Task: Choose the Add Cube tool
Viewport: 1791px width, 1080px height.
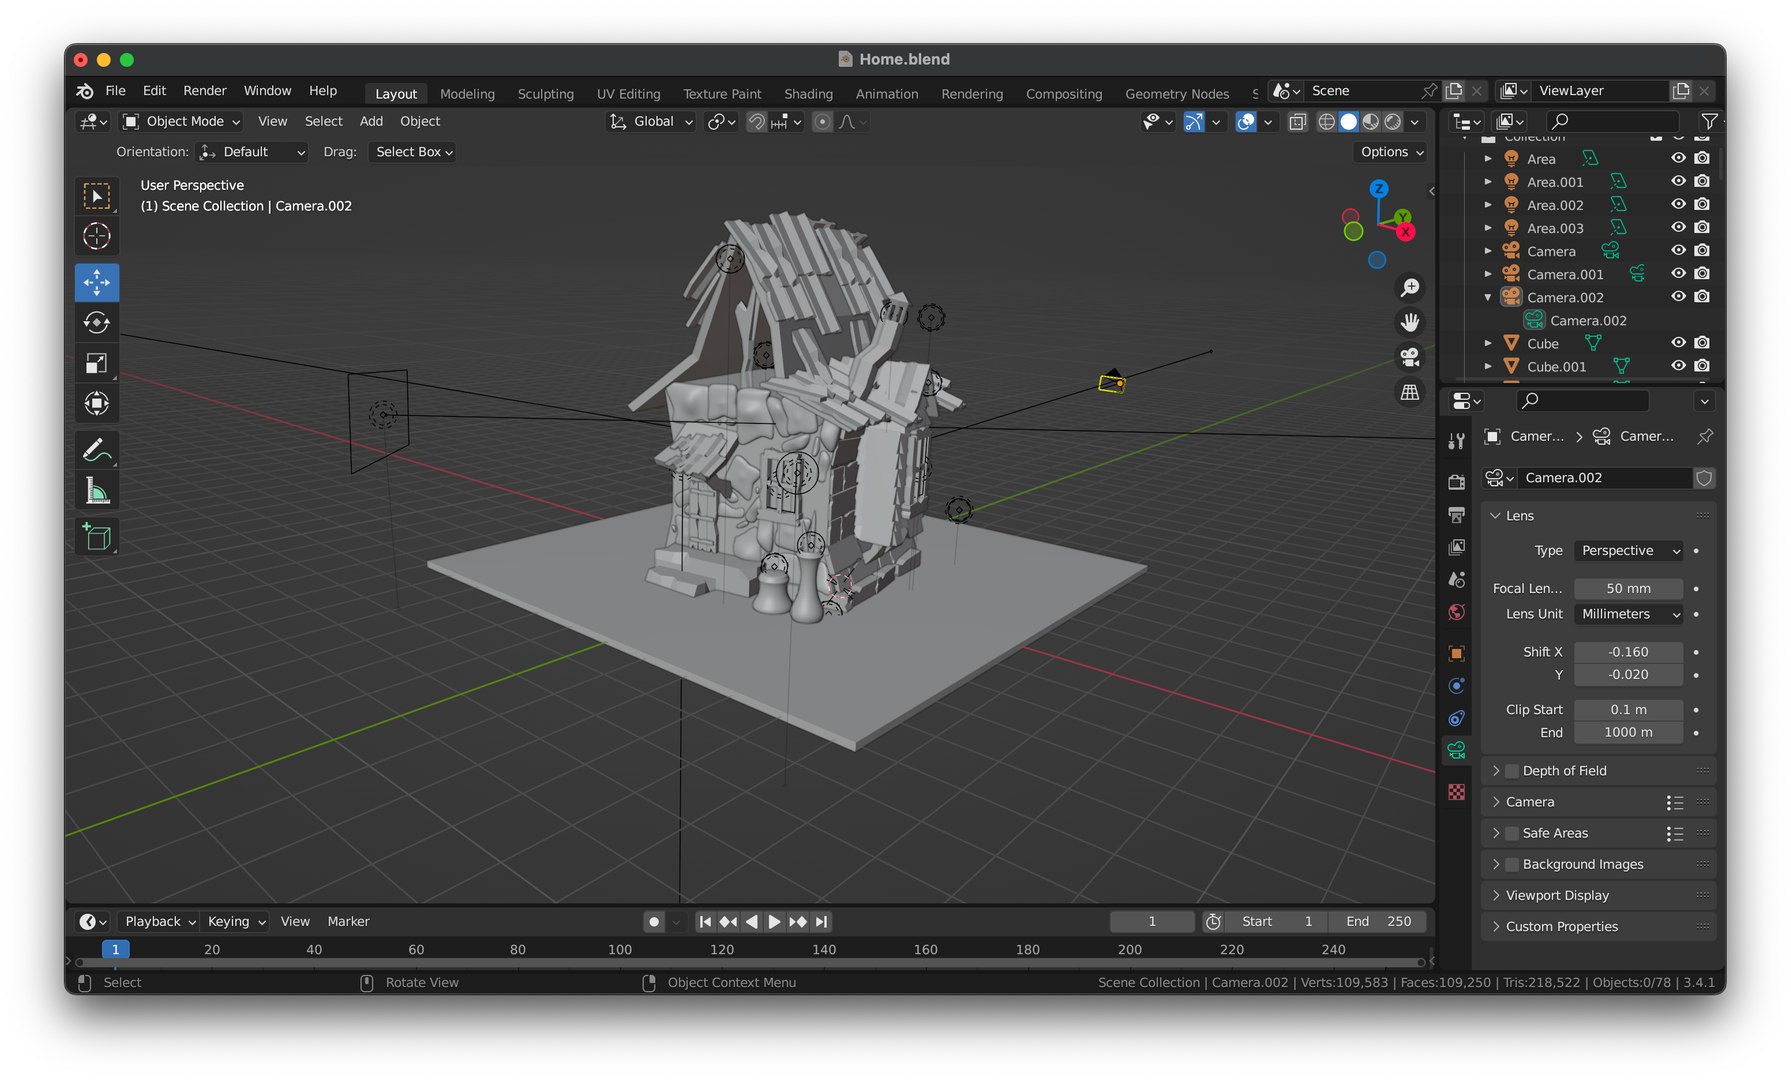Action: click(x=97, y=537)
